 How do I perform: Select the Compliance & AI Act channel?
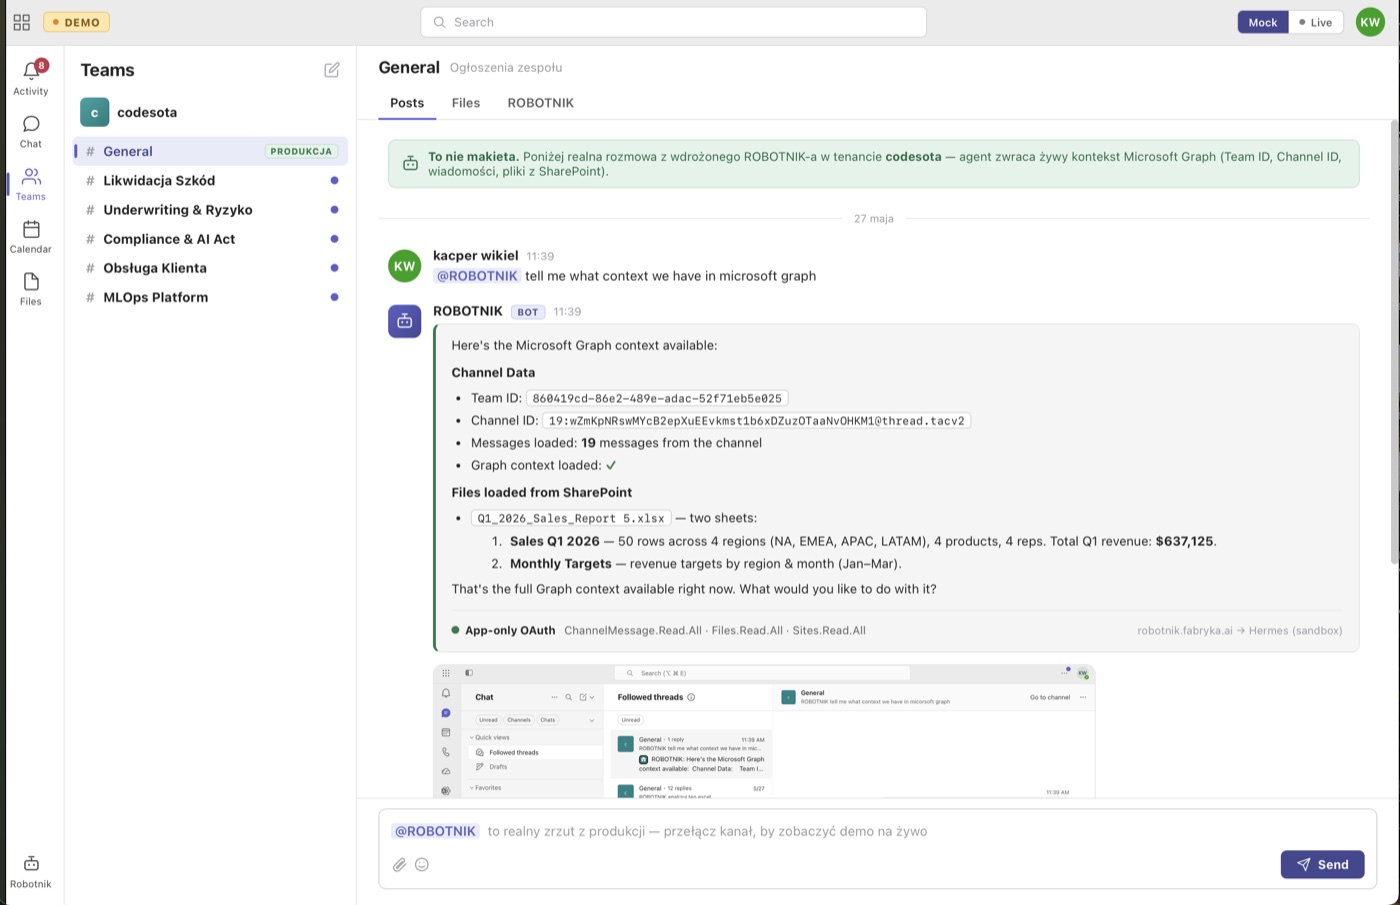pos(210,239)
